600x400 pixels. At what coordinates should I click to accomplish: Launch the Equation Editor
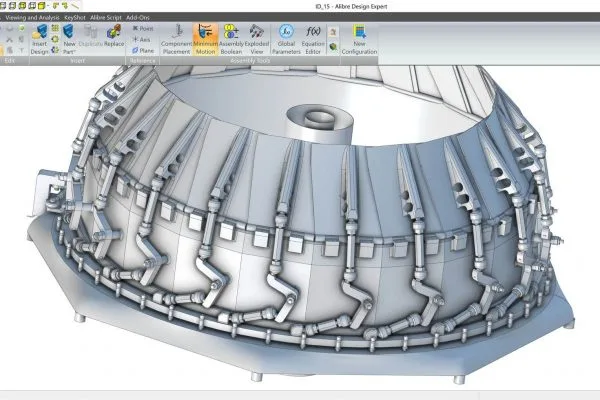(x=313, y=40)
